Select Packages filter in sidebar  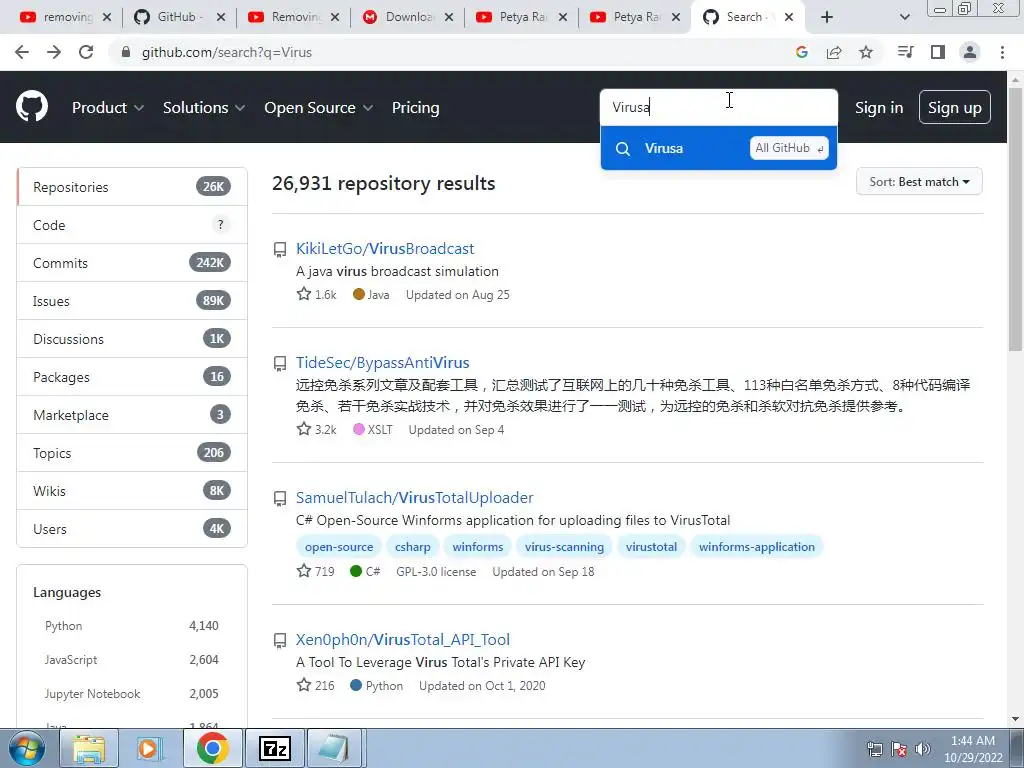[133, 377]
